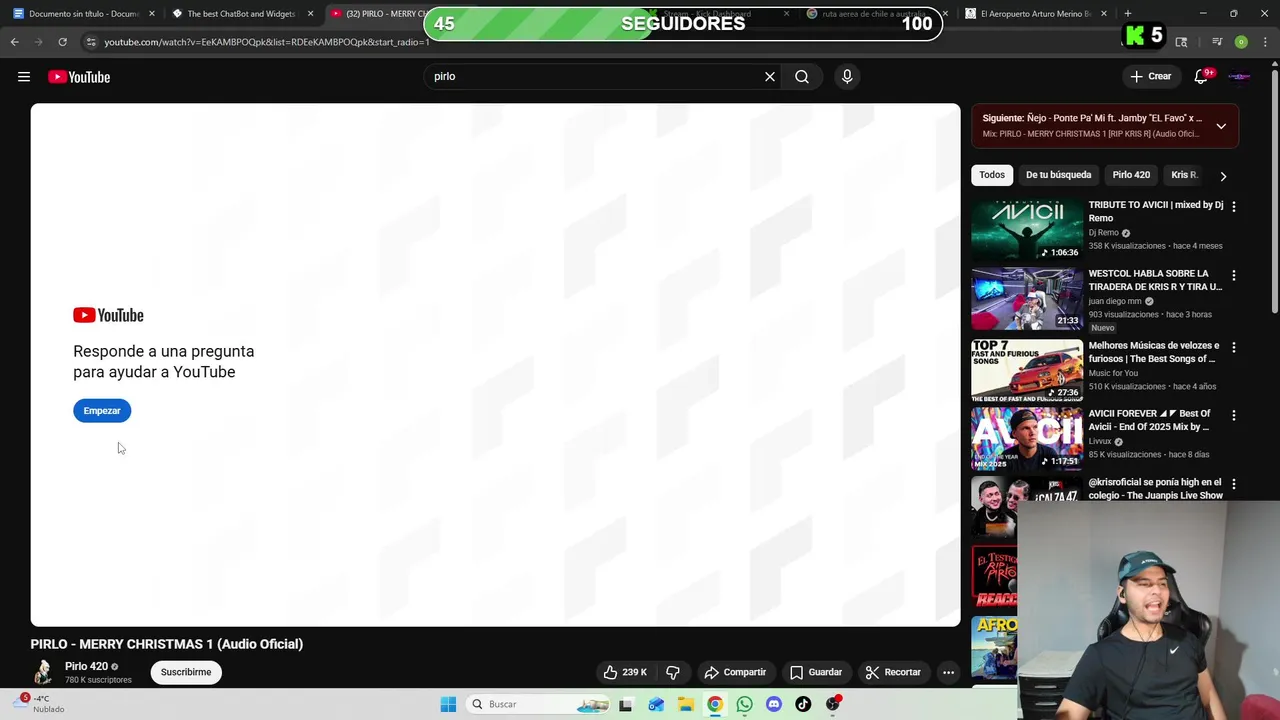The image size is (1280, 720).
Task: Click the Recortar clip button
Action: point(893,672)
